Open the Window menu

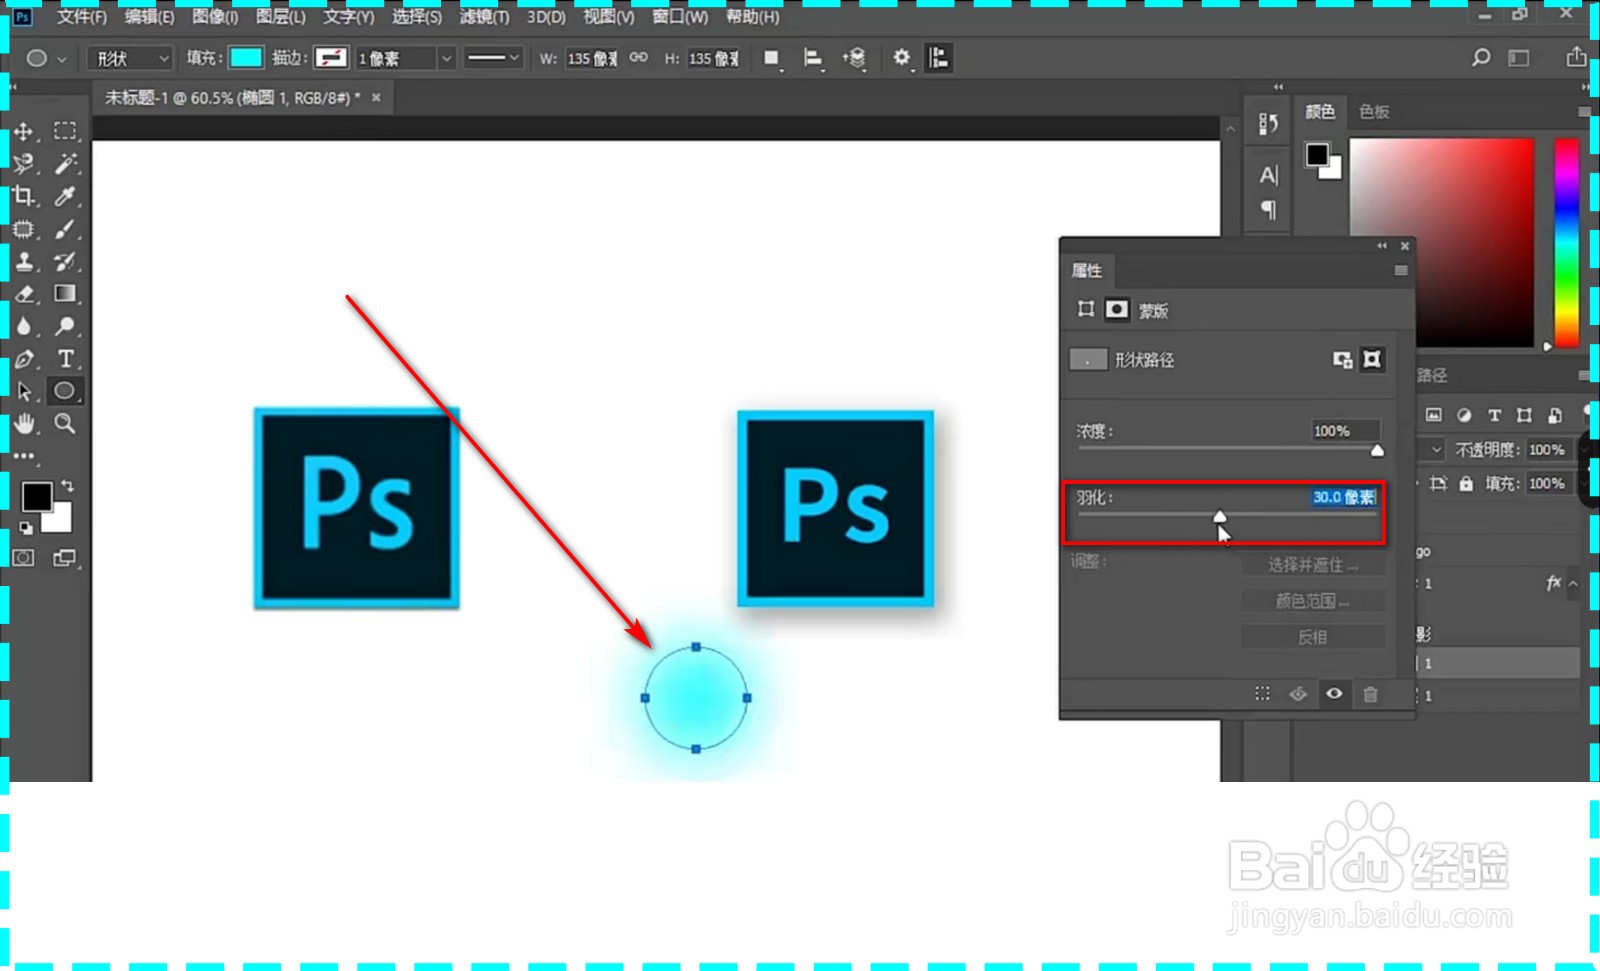pos(679,17)
